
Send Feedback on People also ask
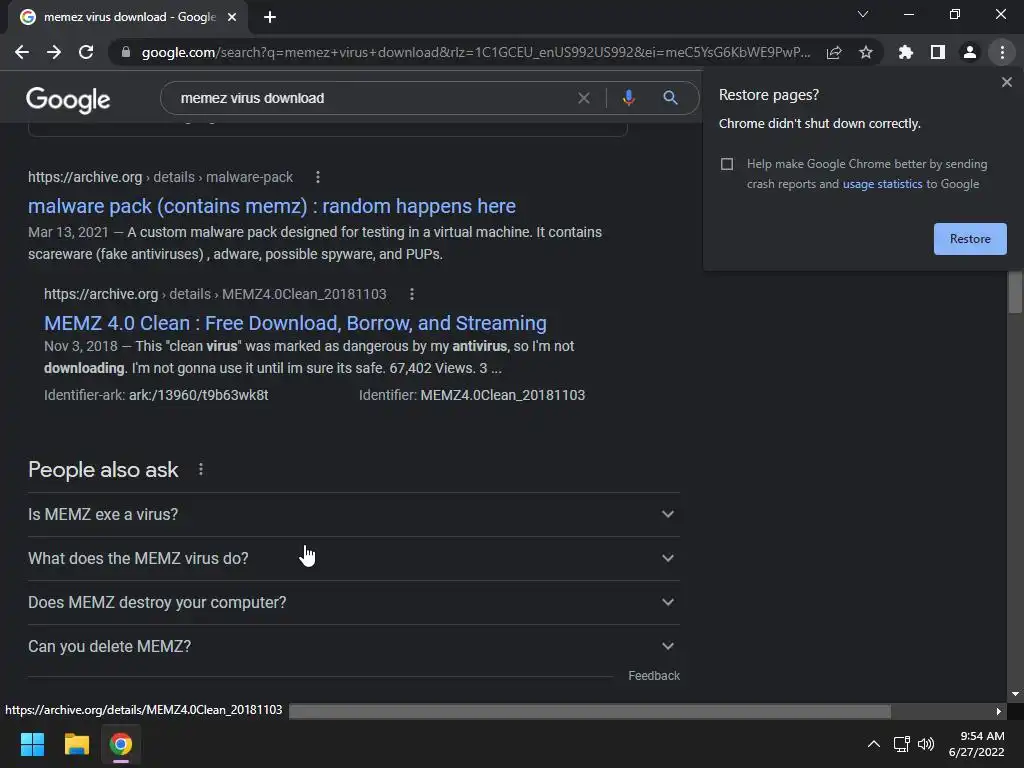click(654, 676)
